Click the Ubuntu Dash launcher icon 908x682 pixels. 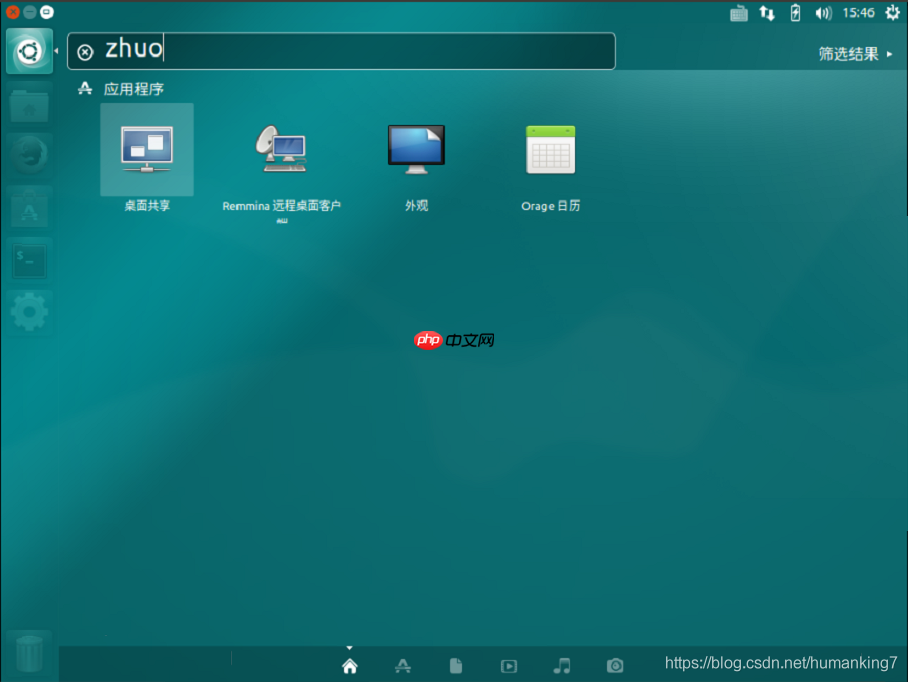[28, 50]
